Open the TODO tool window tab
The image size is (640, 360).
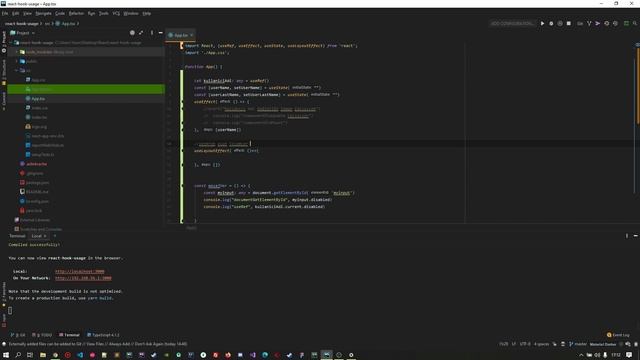[42, 335]
